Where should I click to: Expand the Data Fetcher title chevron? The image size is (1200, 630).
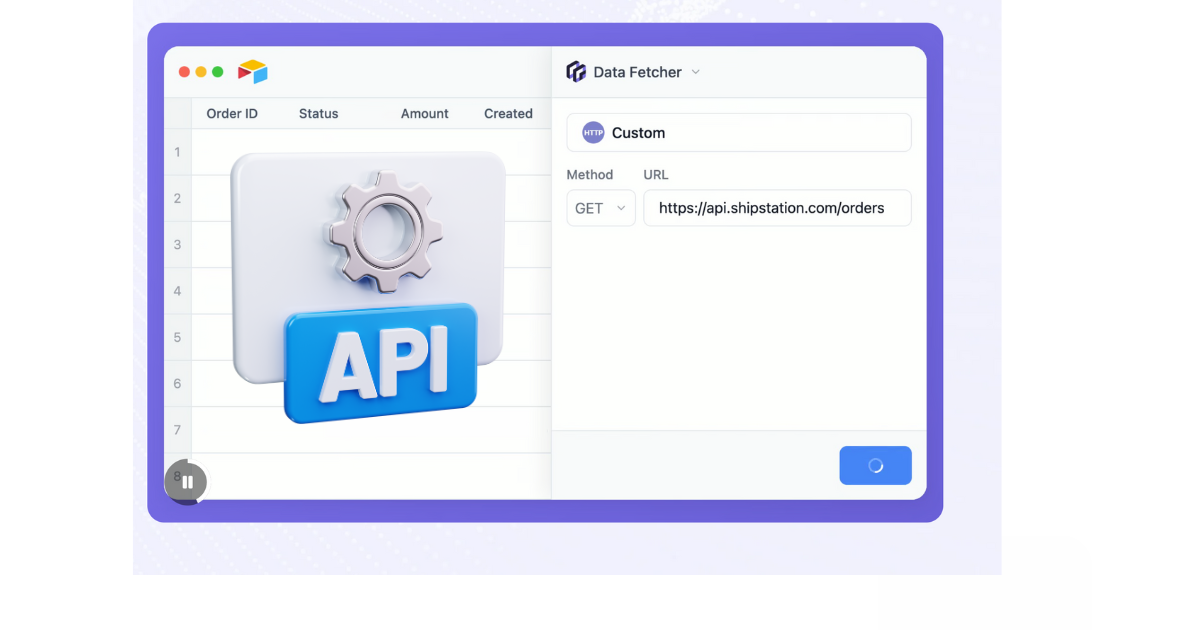(696, 72)
